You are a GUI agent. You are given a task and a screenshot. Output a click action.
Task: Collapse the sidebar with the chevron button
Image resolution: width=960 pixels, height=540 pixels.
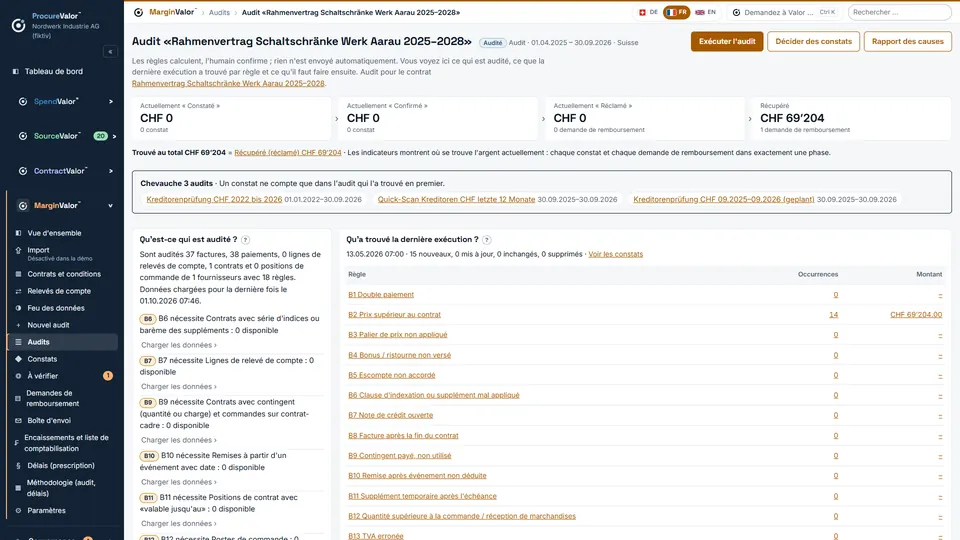[x=110, y=52]
